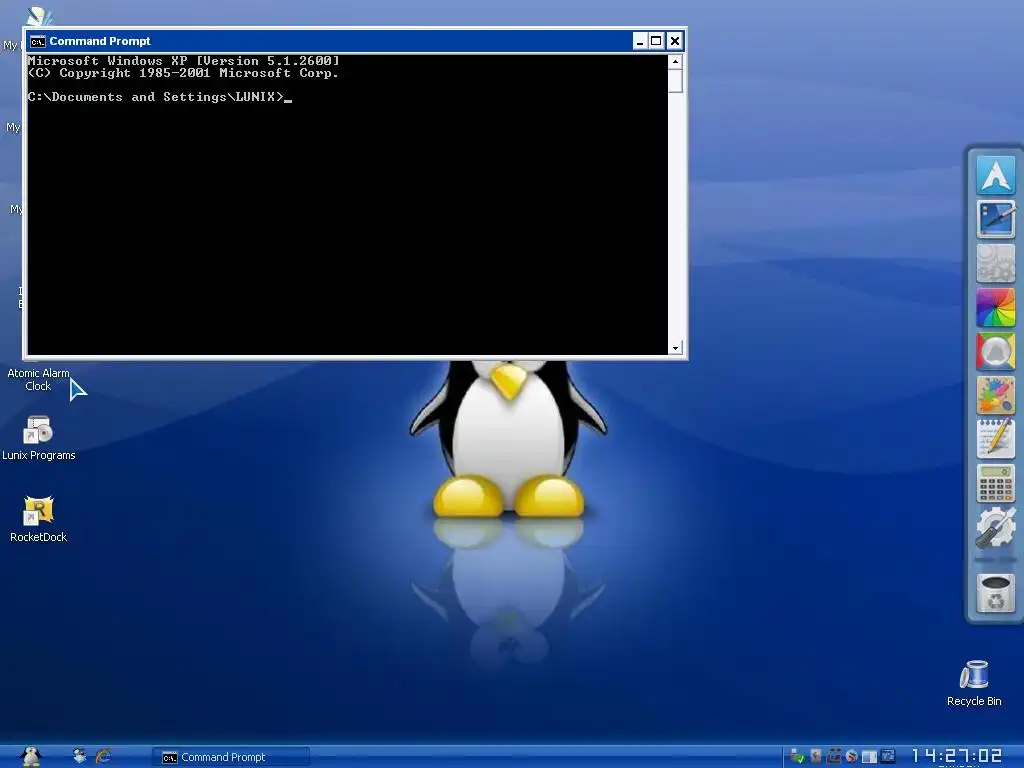
Task: Maximize the Command Prompt window
Action: [656, 41]
